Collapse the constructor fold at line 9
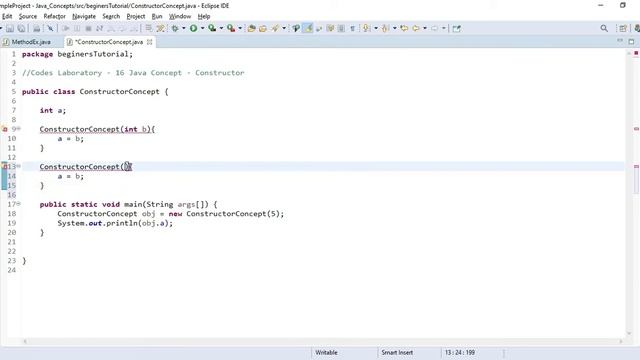Viewport: 640px width, 360px height. (x=18, y=129)
